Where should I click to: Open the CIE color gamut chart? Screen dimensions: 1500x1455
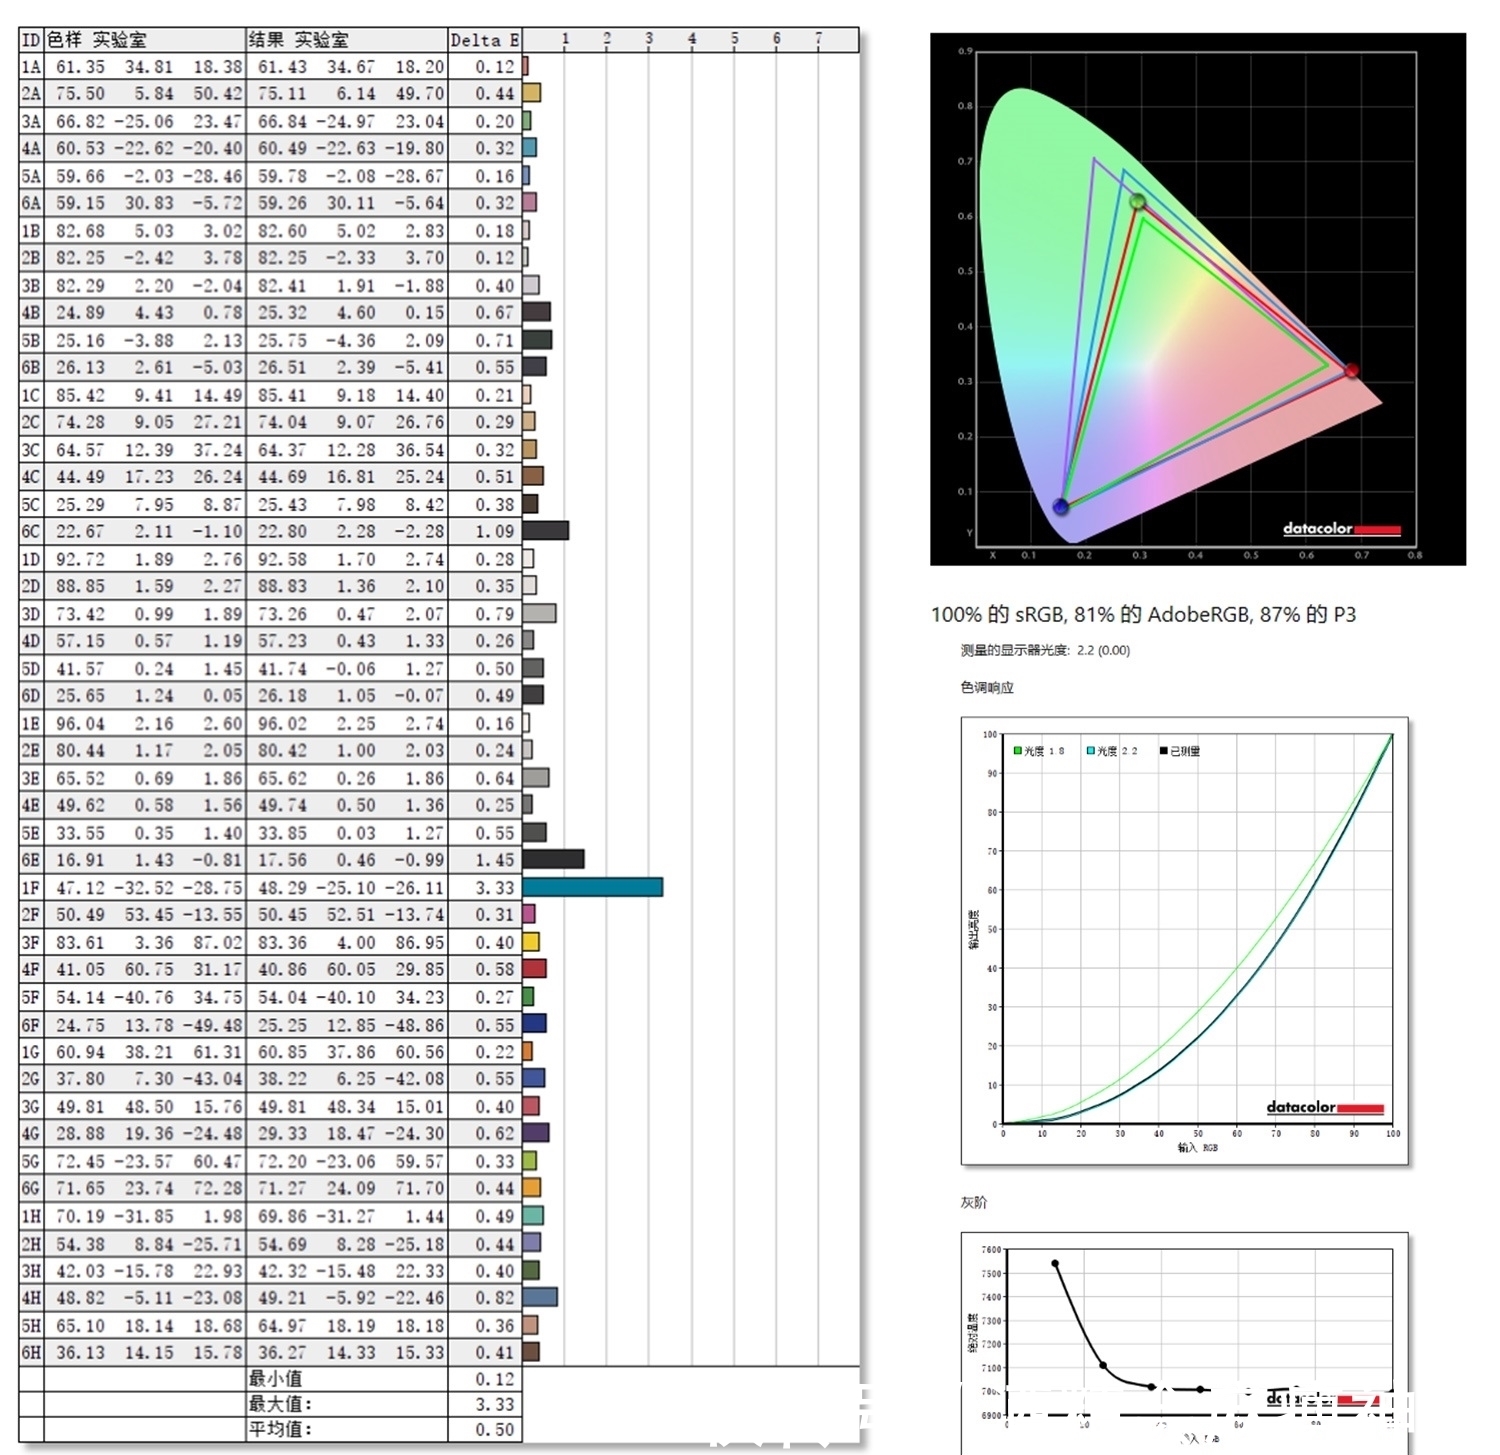[1197, 299]
